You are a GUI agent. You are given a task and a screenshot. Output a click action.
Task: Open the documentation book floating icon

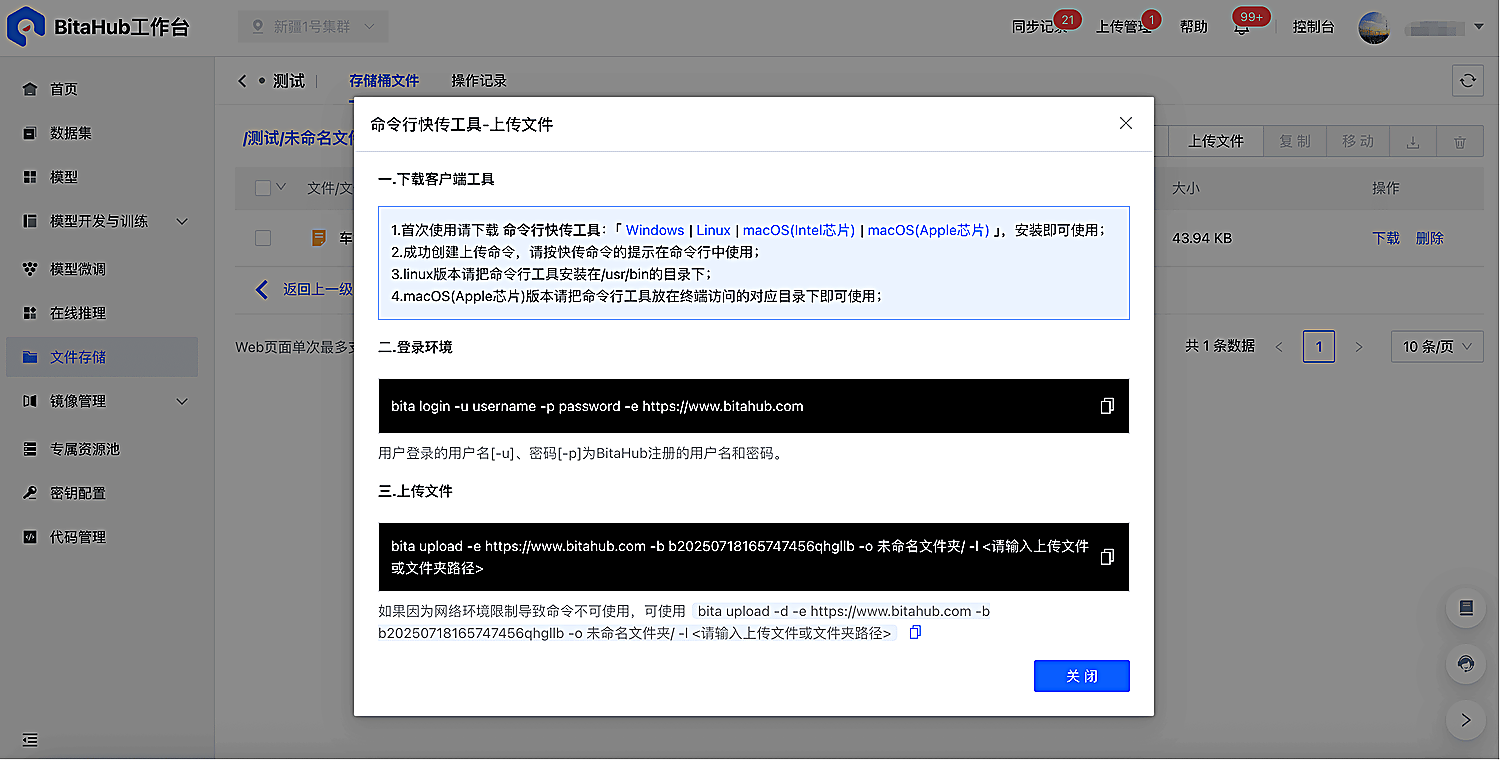pos(1466,607)
